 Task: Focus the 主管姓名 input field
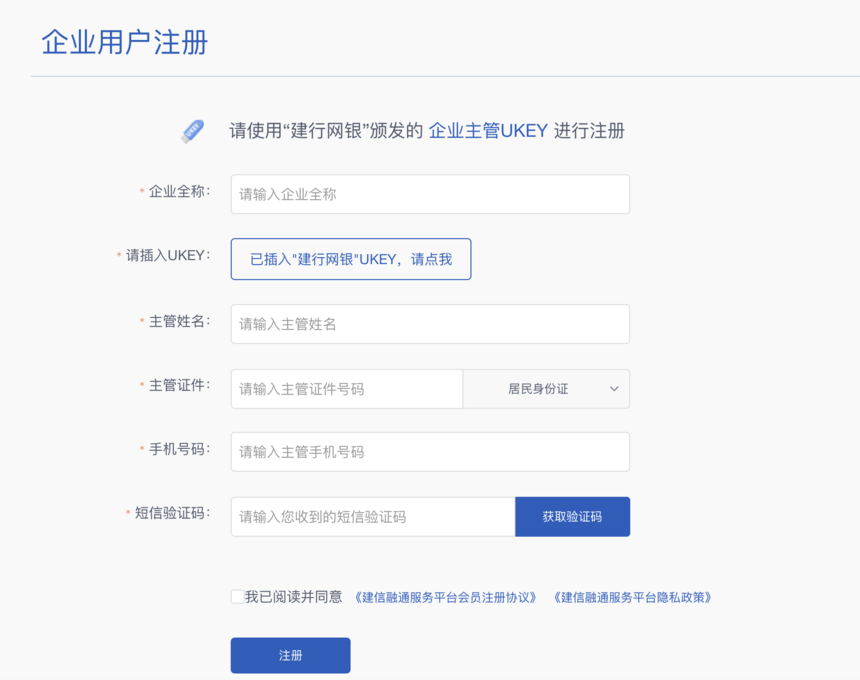(430, 324)
